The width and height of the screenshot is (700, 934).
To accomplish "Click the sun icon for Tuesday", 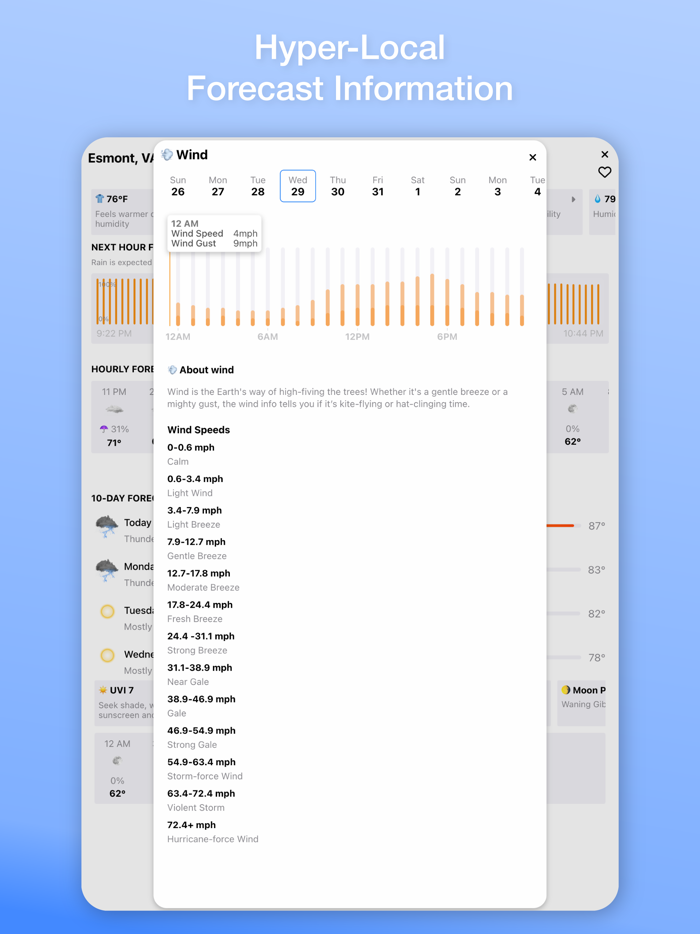I will (107, 612).
